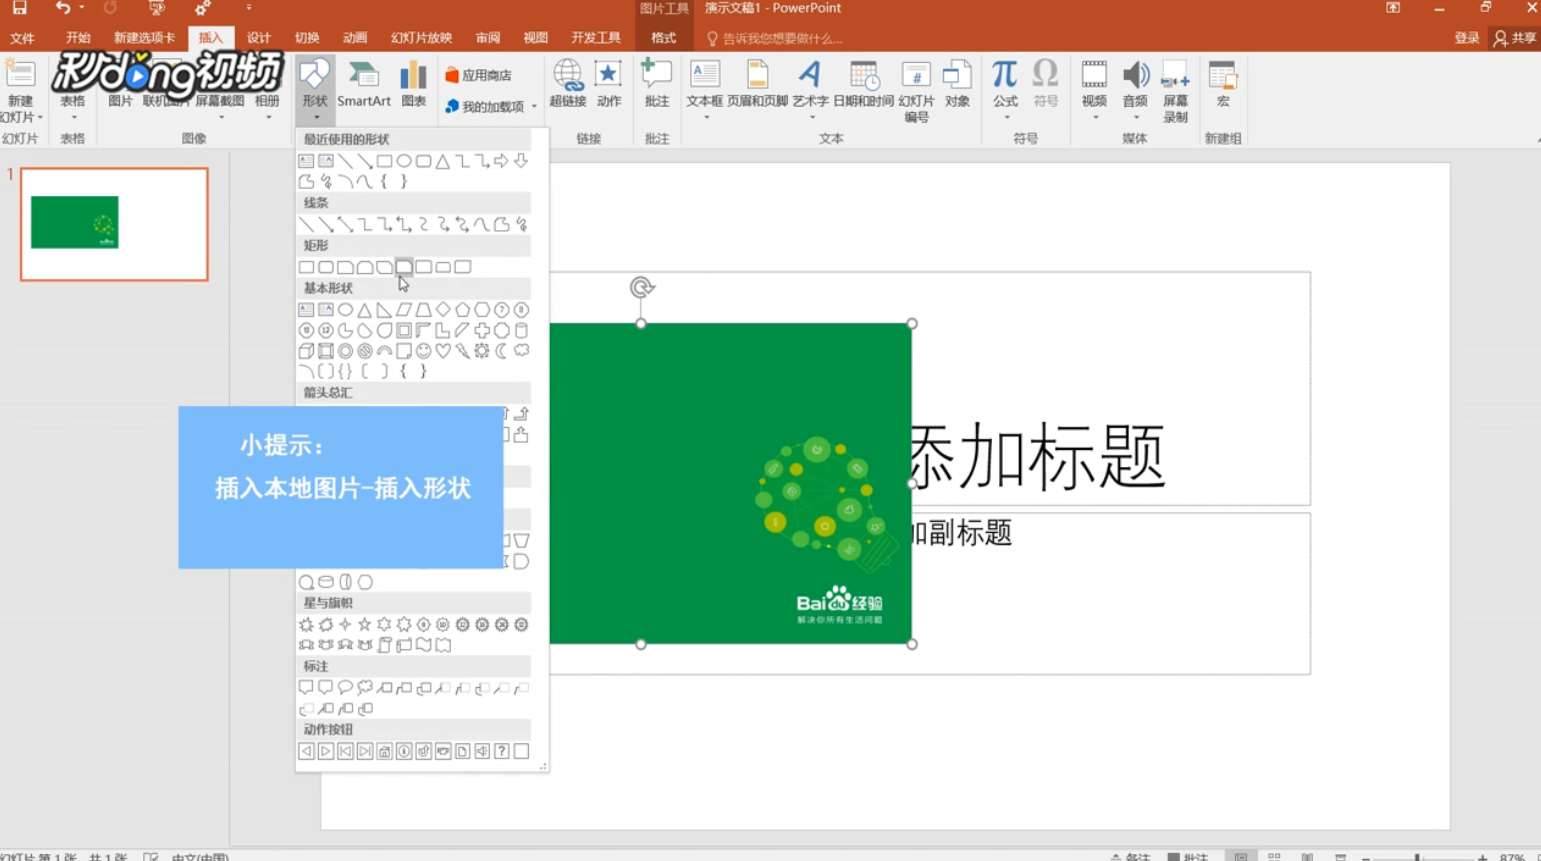The height and width of the screenshot is (861, 1541).
Task: Expand the WordArt dropdown
Action: [811, 118]
